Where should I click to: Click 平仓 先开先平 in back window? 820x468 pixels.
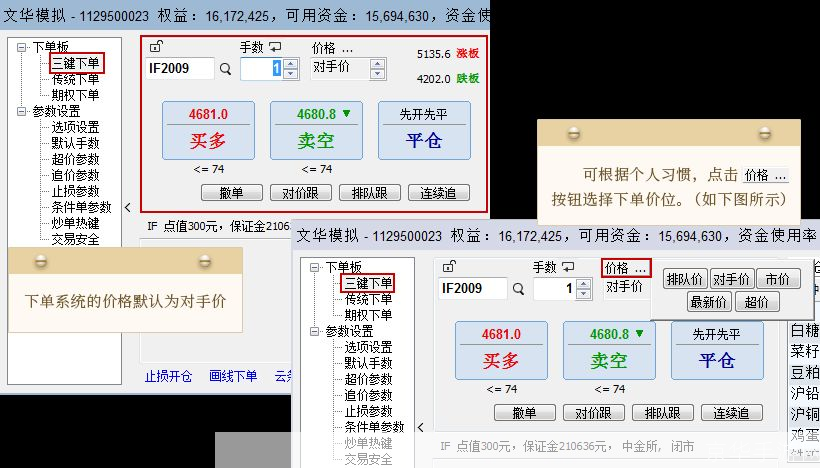424,131
